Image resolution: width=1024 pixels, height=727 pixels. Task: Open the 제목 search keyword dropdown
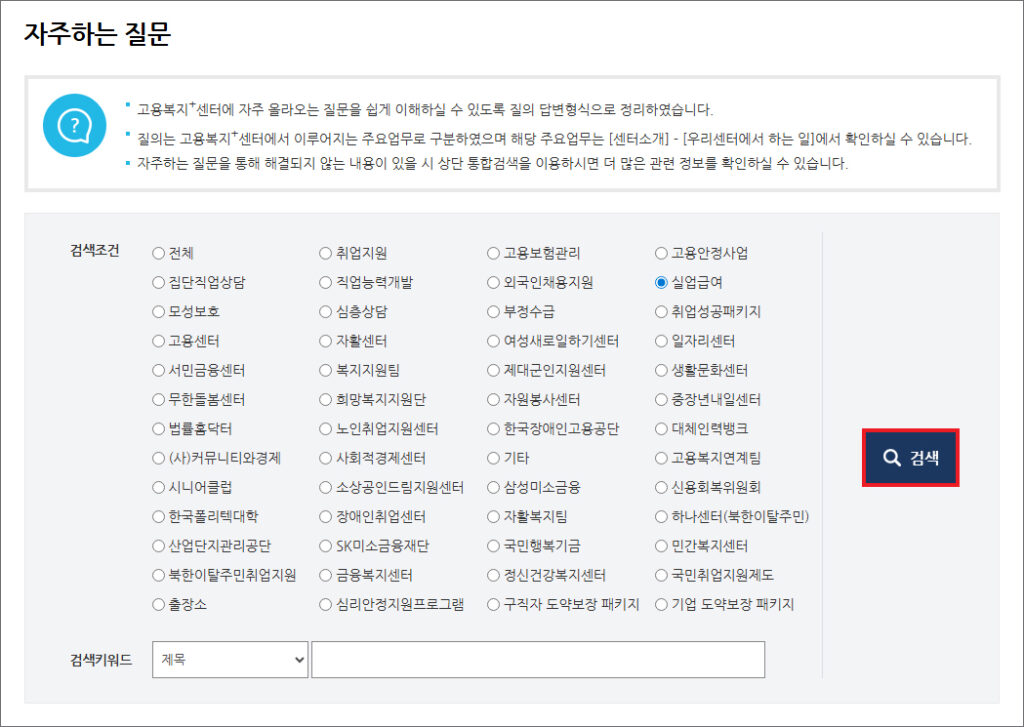(x=230, y=660)
